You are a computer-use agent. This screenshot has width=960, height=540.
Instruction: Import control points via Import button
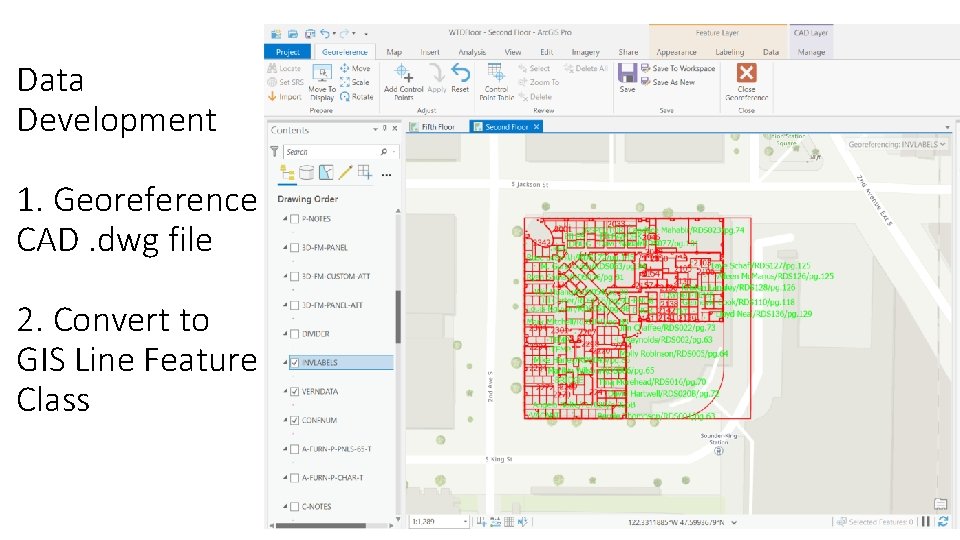click(285, 97)
